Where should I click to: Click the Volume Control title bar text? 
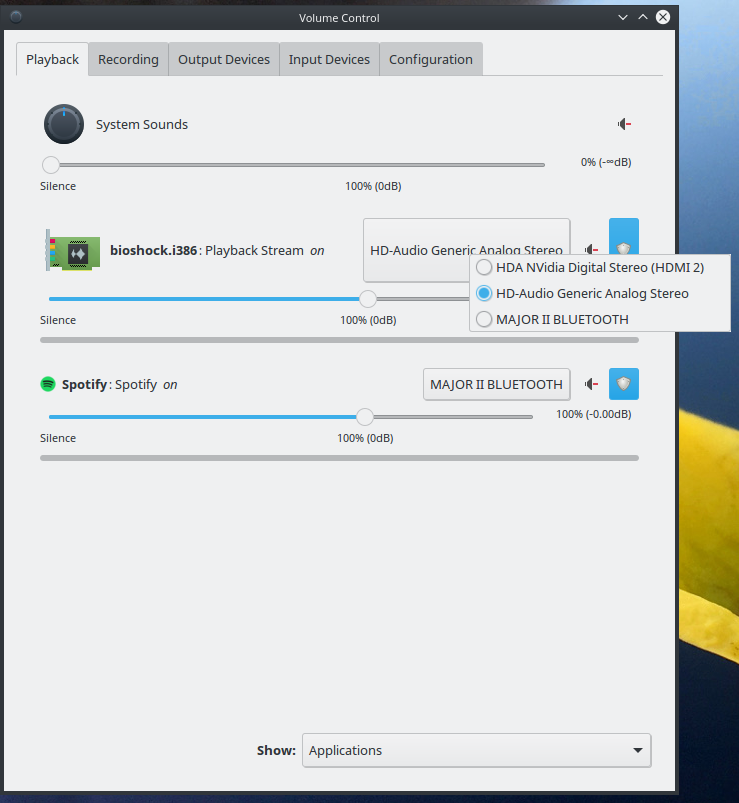tap(339, 18)
